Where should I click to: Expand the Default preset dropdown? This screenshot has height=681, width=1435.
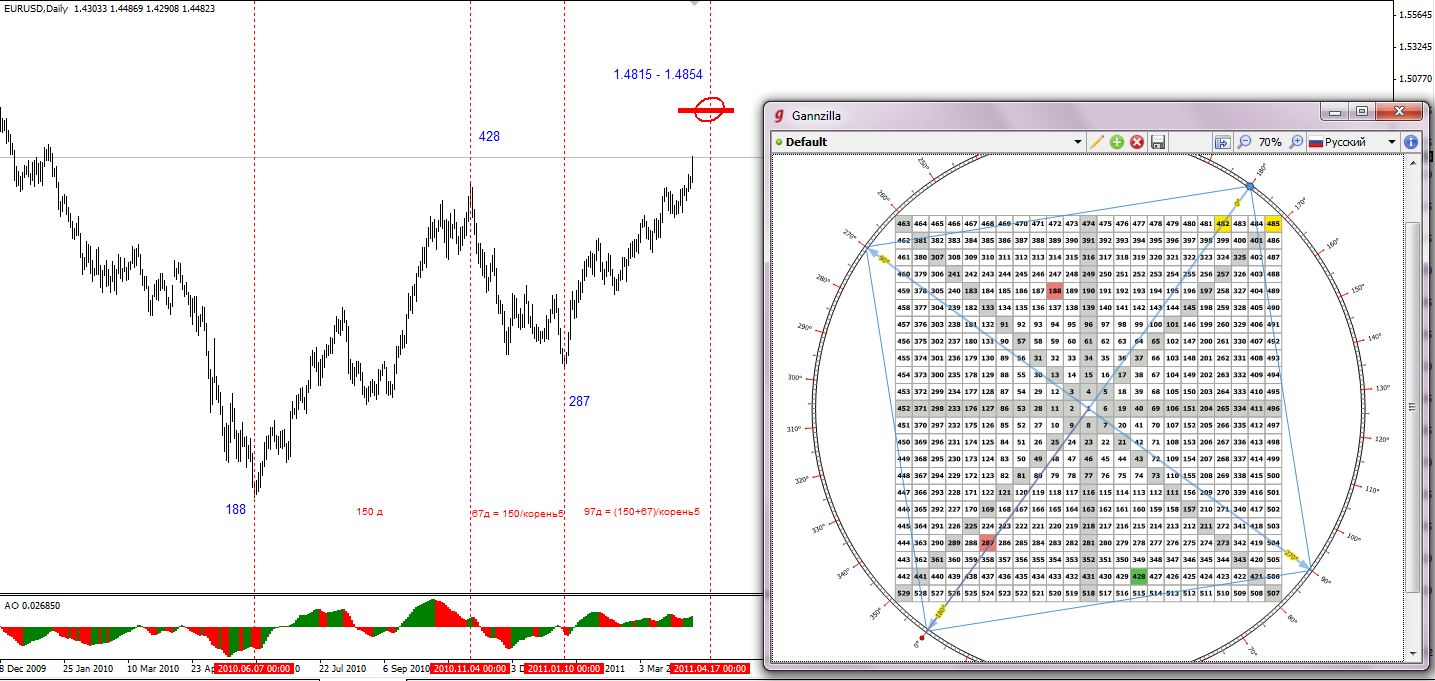point(1078,142)
